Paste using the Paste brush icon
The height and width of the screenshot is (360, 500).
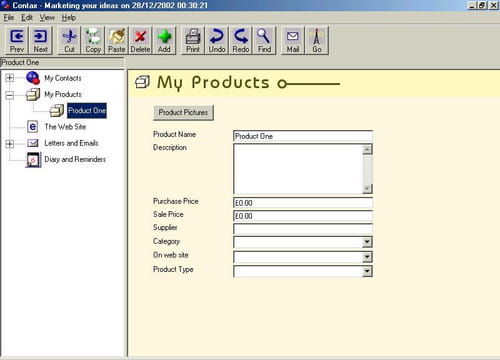(117, 40)
